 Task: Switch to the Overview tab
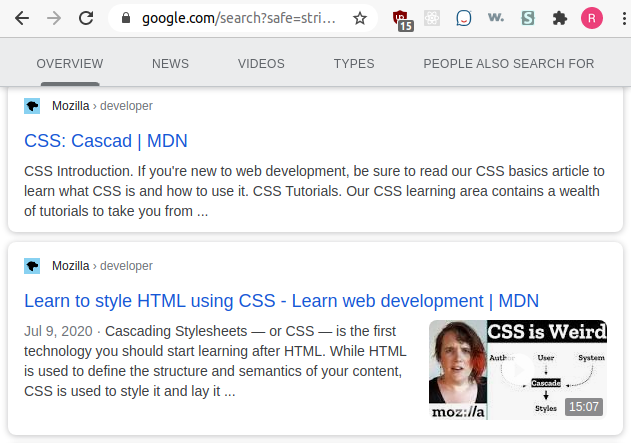[x=70, y=64]
